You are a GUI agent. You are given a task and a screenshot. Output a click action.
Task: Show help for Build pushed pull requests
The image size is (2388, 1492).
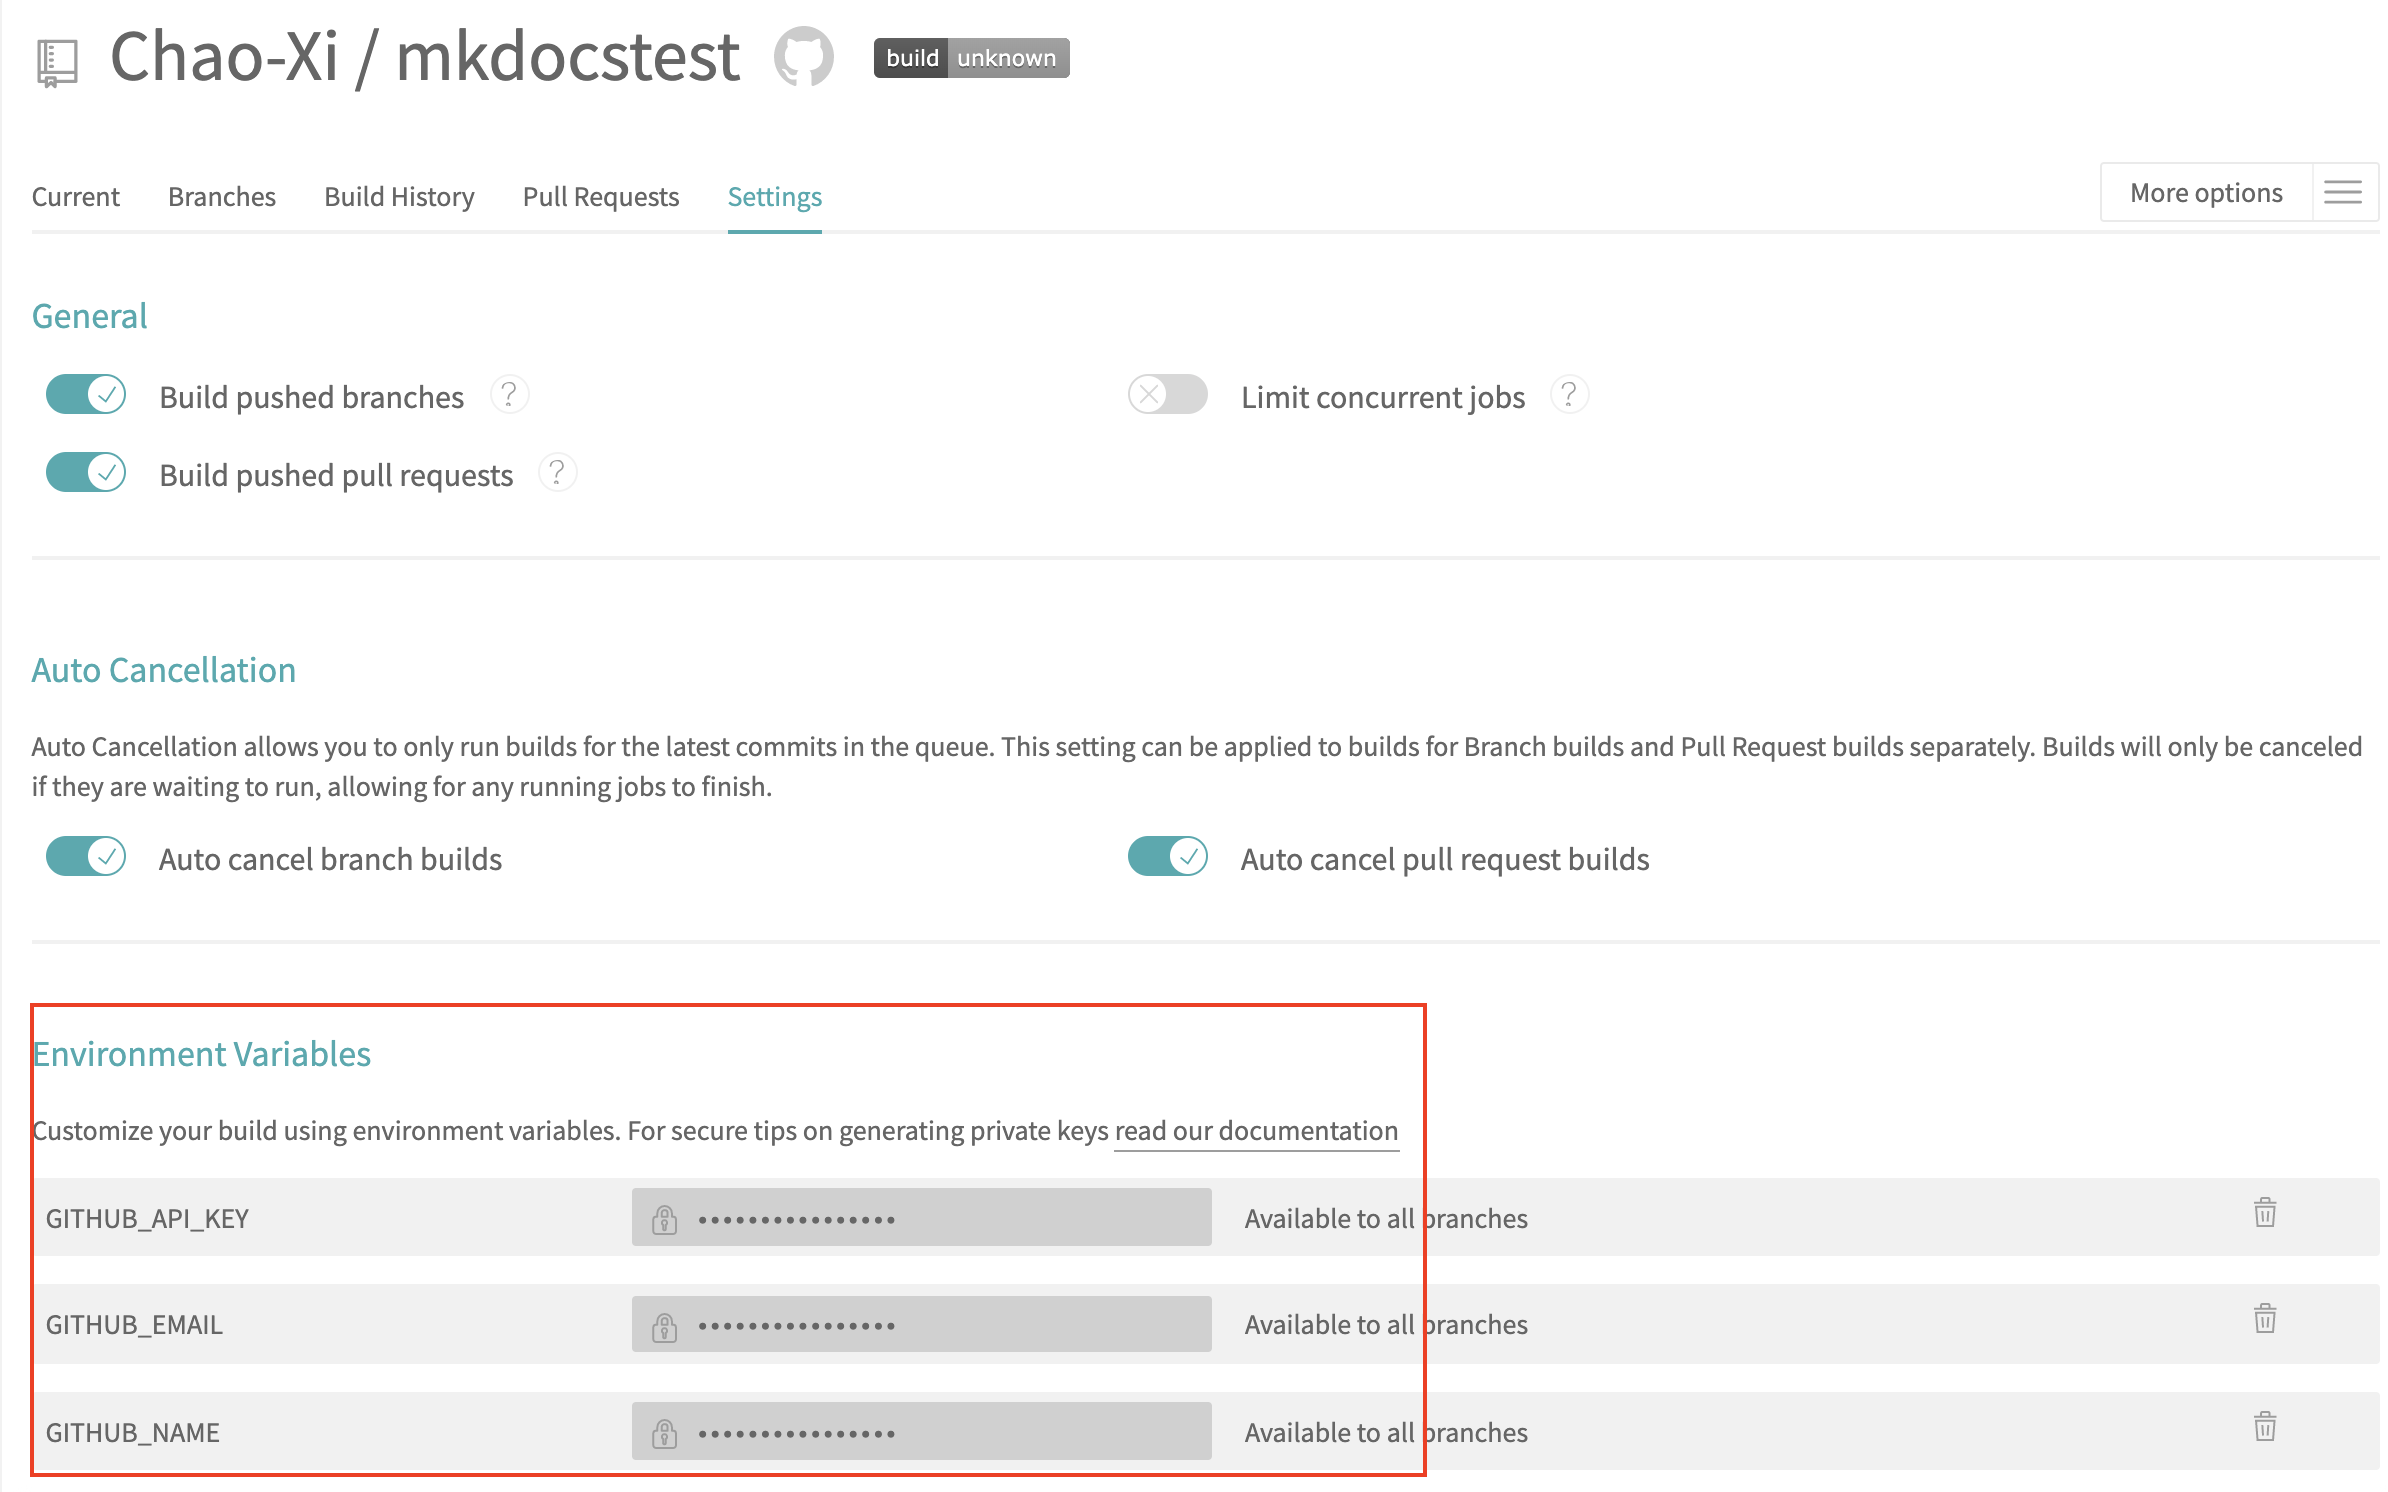point(557,473)
